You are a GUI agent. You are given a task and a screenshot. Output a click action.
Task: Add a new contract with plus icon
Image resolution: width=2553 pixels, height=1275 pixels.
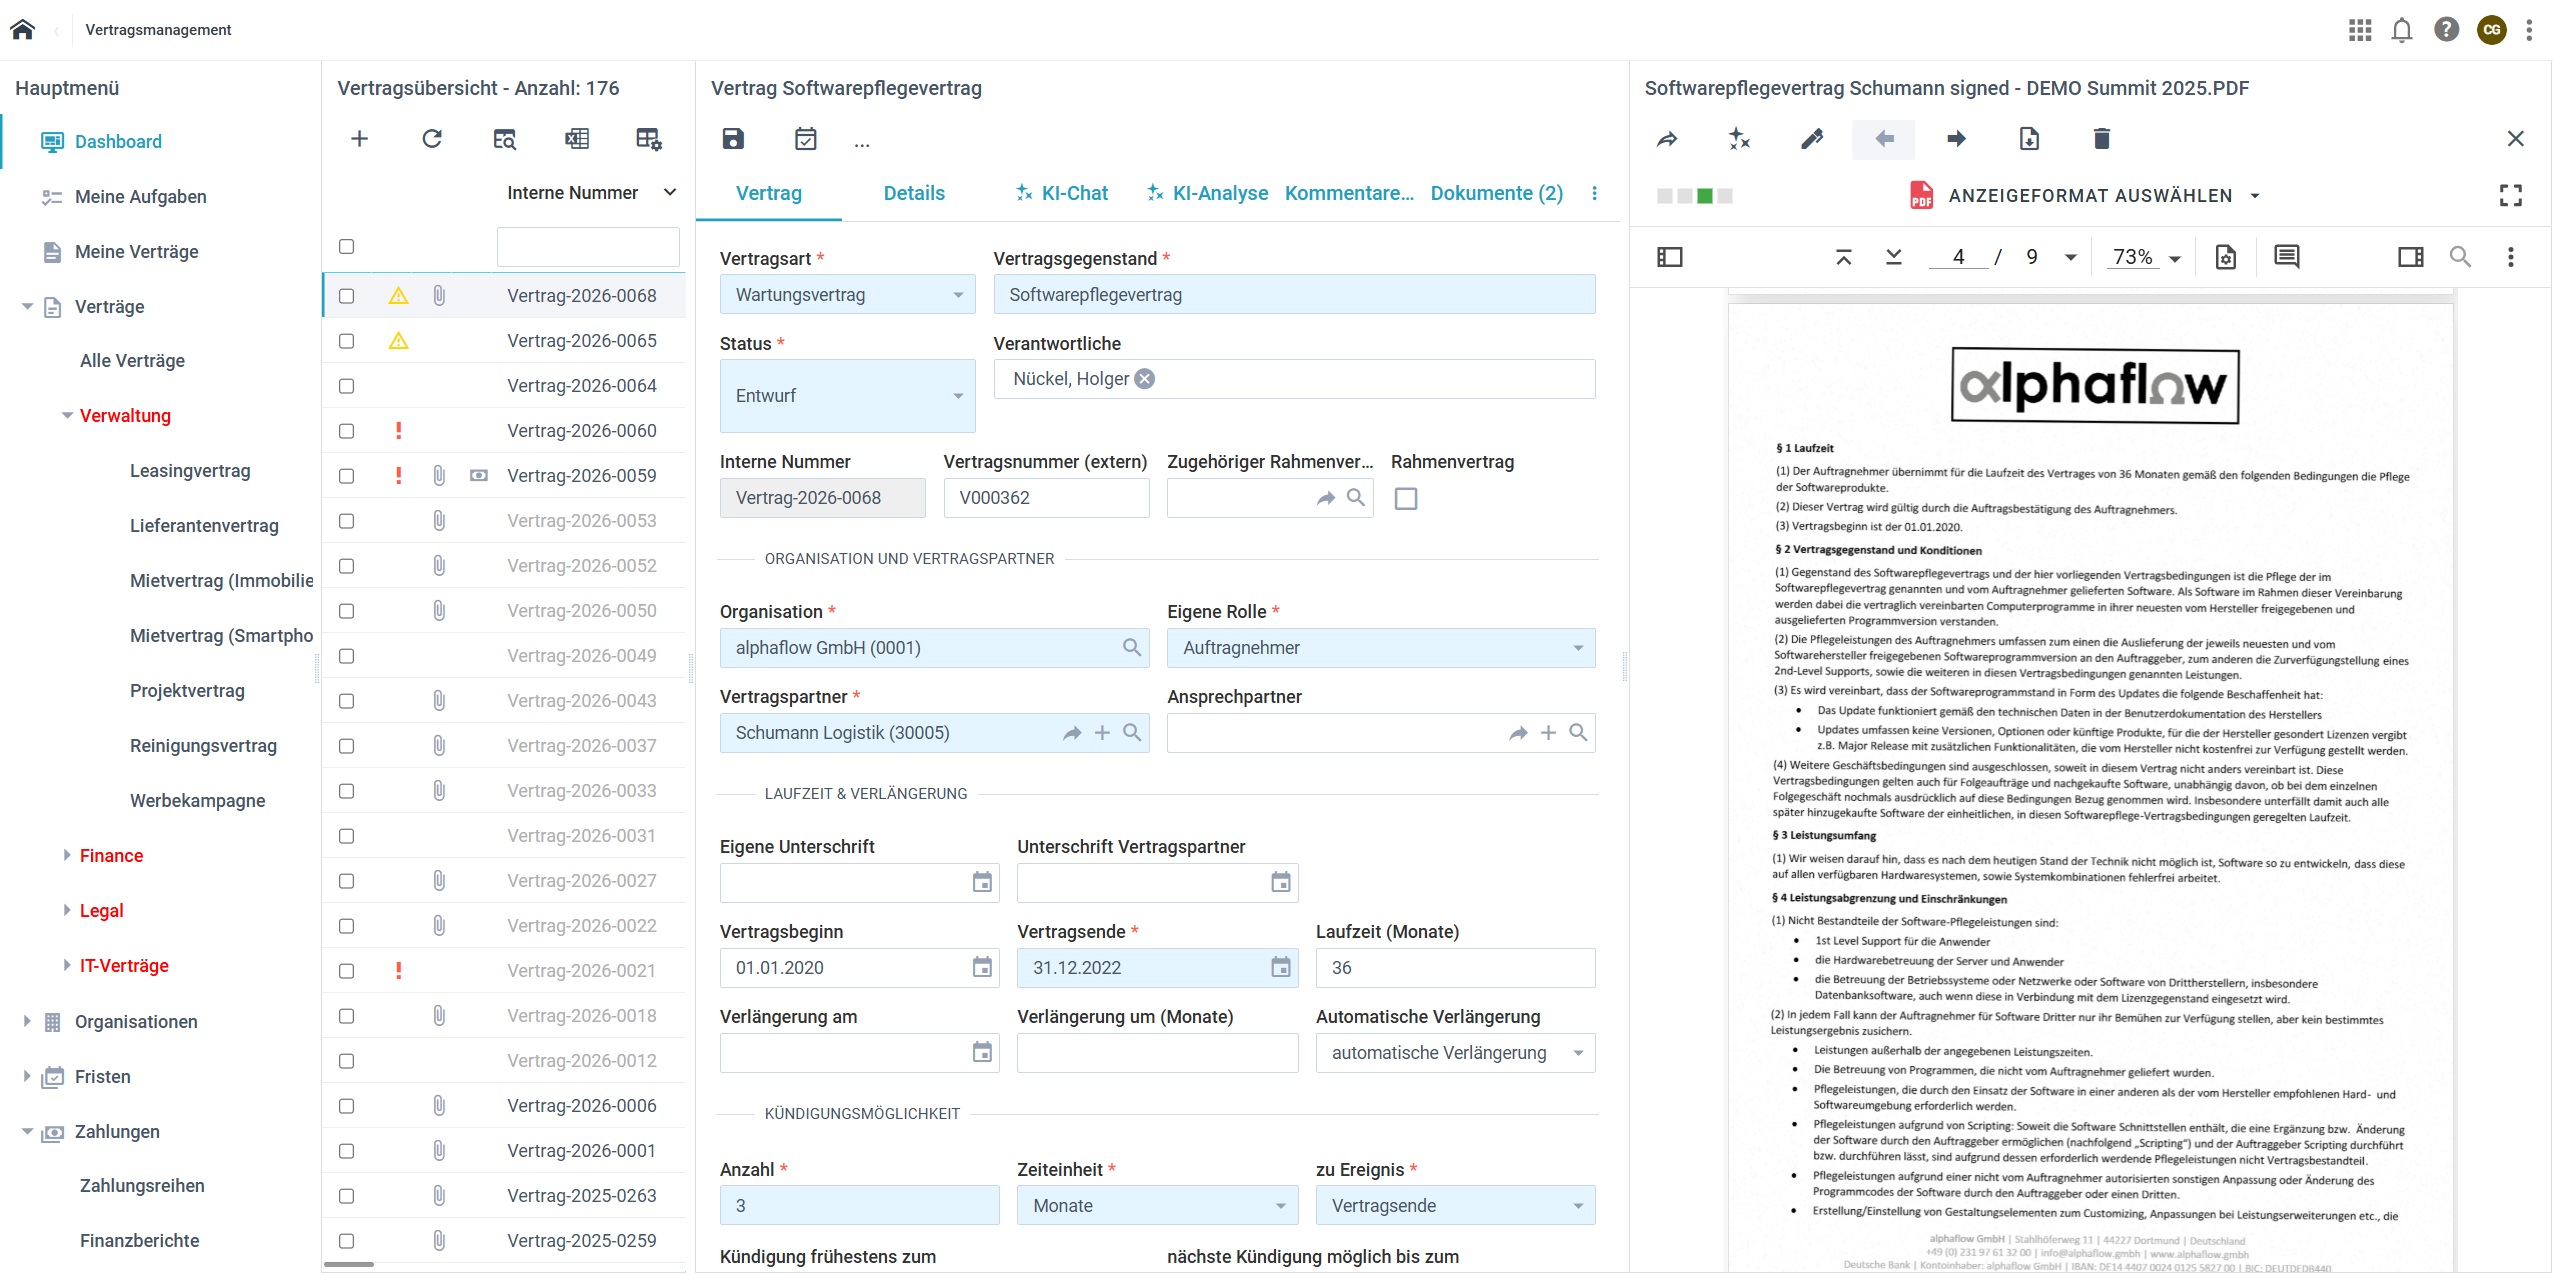coord(359,139)
